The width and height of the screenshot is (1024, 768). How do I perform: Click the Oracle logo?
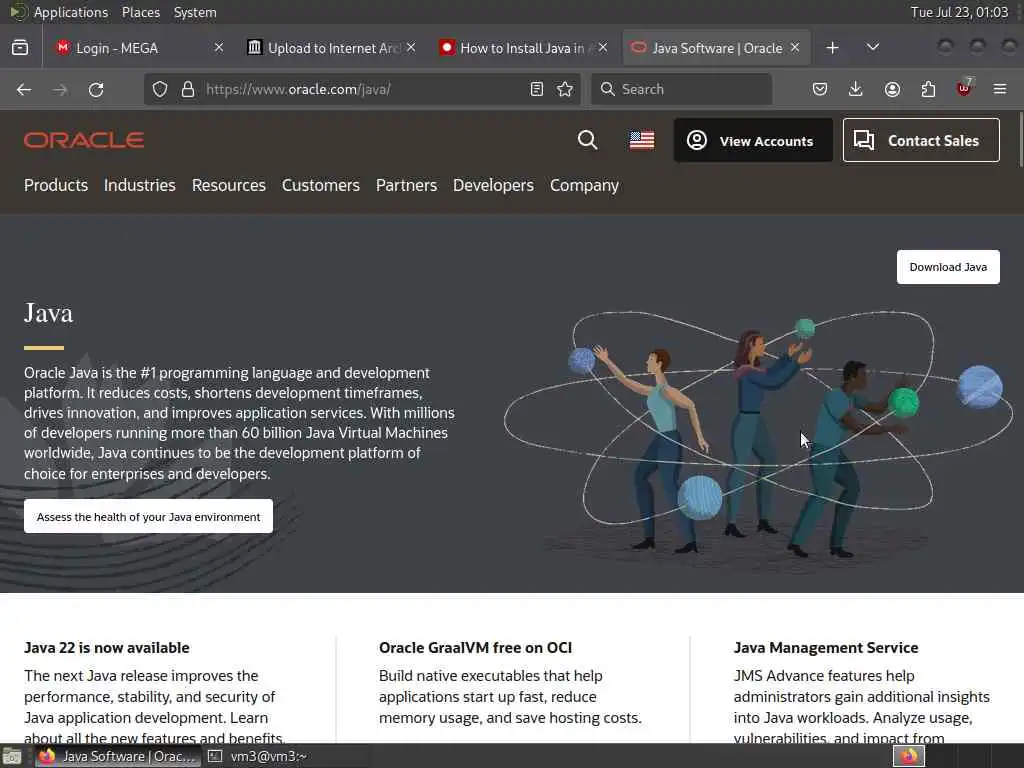point(84,140)
